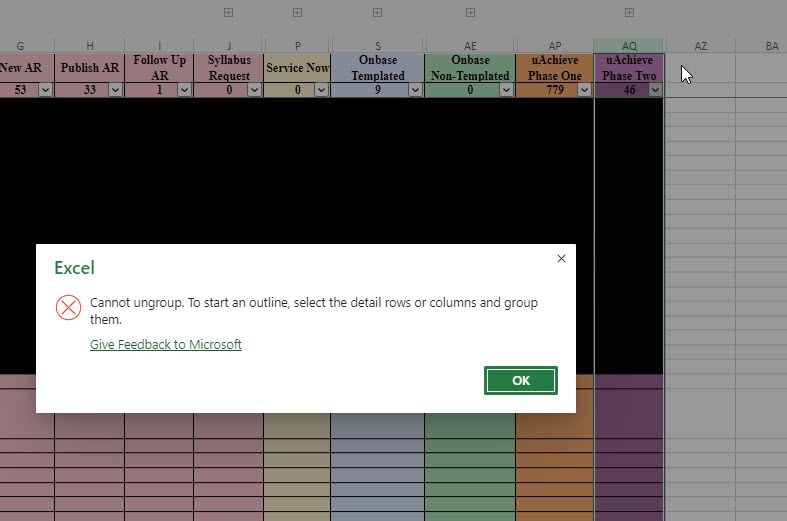Open the Publish AR filter dropdown
This screenshot has height=521, width=787.
[115, 90]
